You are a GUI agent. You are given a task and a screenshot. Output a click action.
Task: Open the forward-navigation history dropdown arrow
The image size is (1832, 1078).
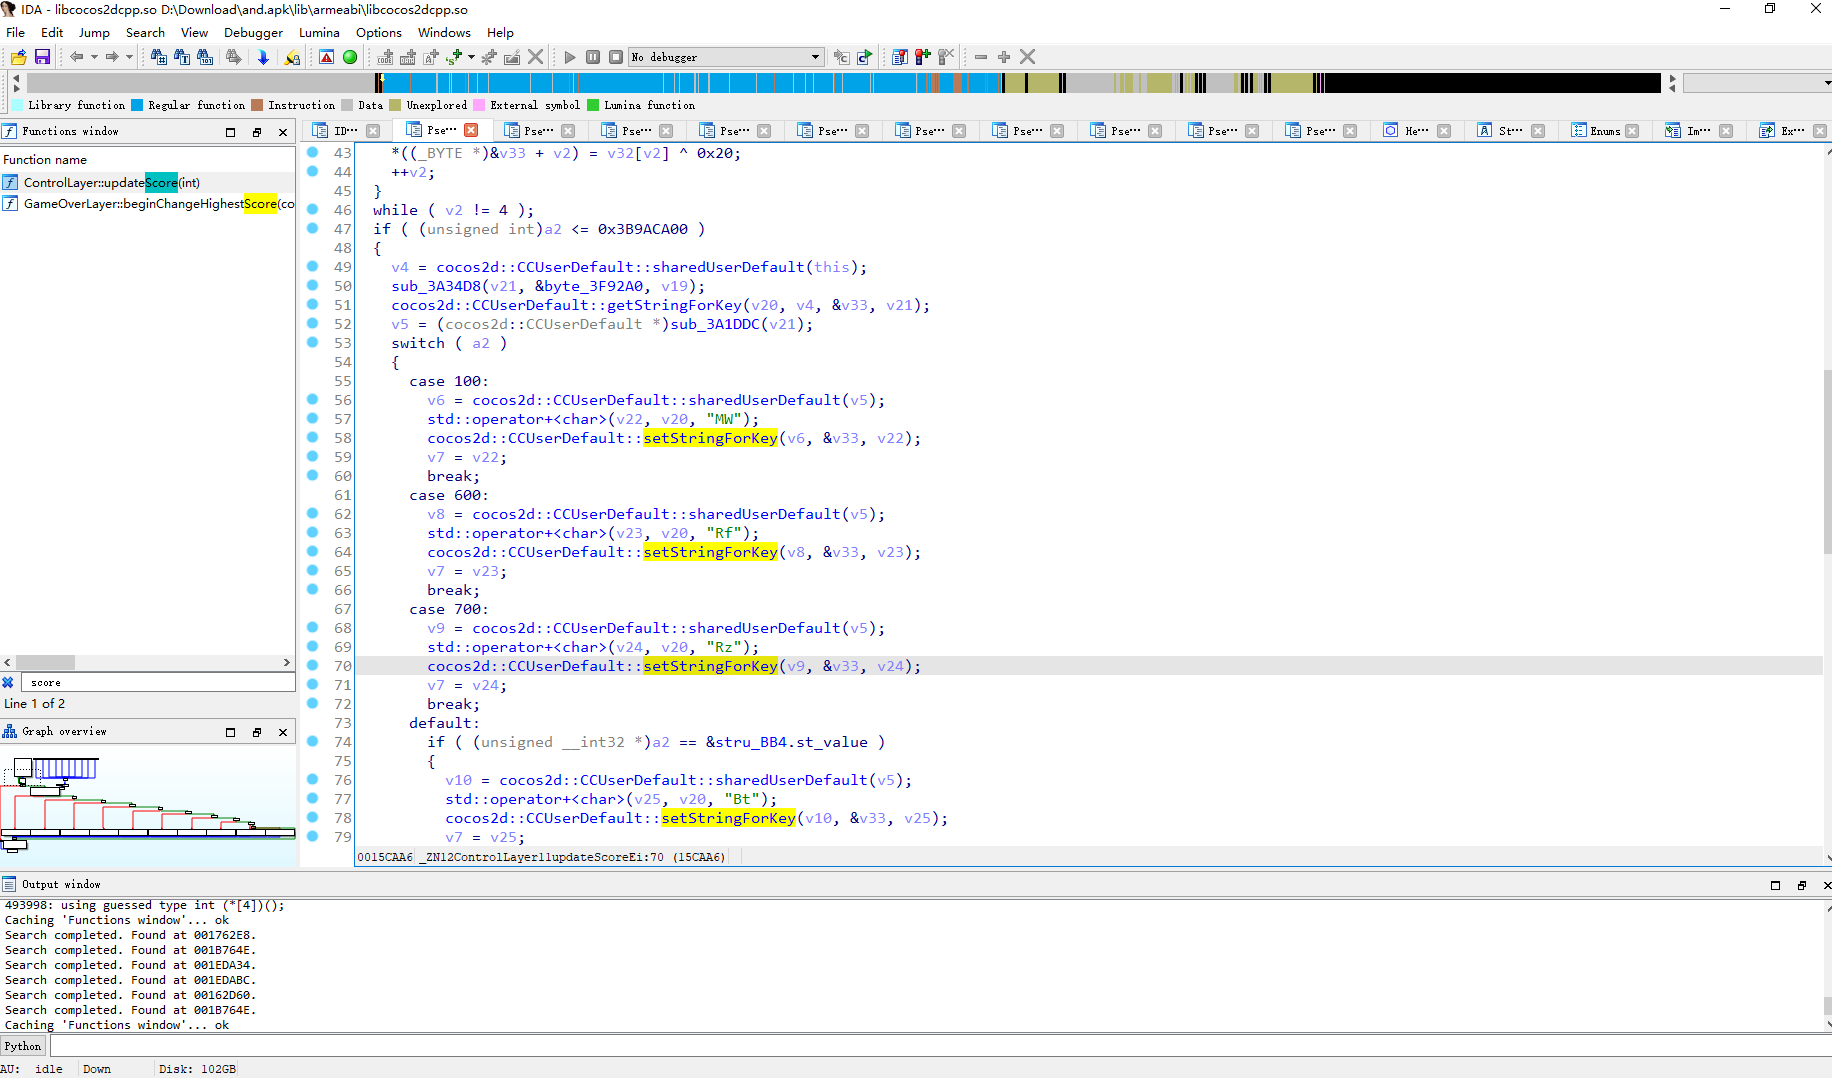tap(129, 57)
